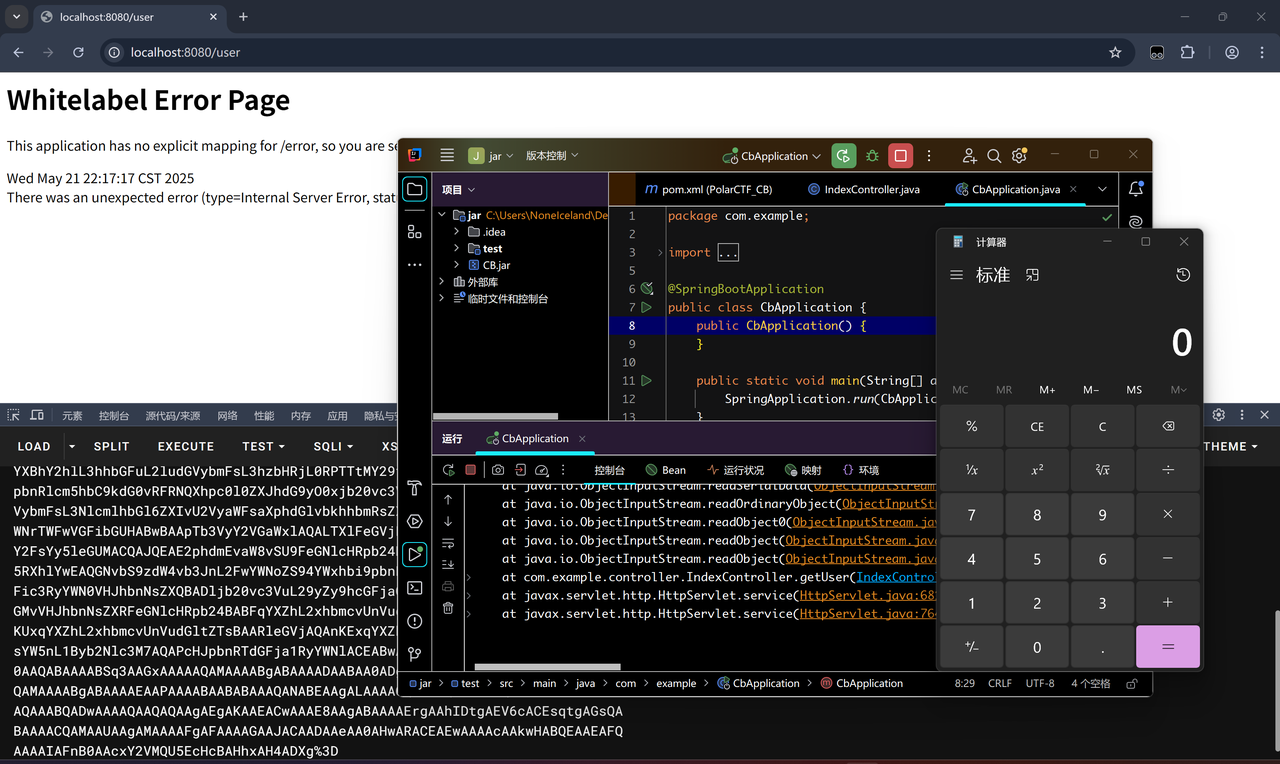
Task: Open DevTools 网络 tab
Action: pos(228,415)
